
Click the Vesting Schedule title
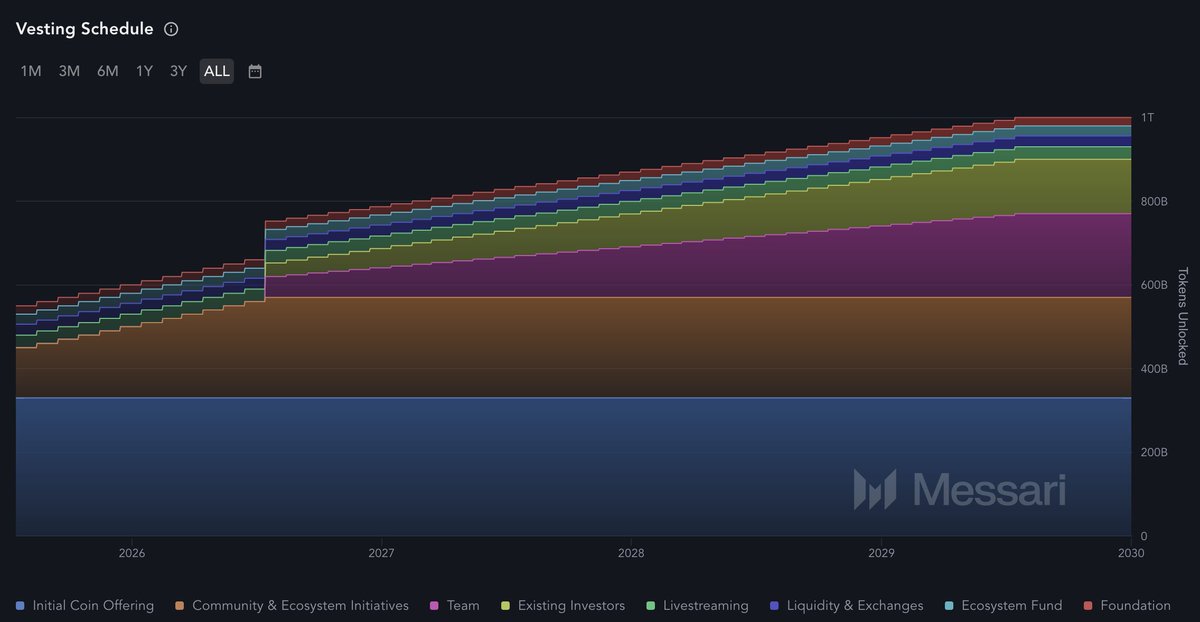[85, 29]
